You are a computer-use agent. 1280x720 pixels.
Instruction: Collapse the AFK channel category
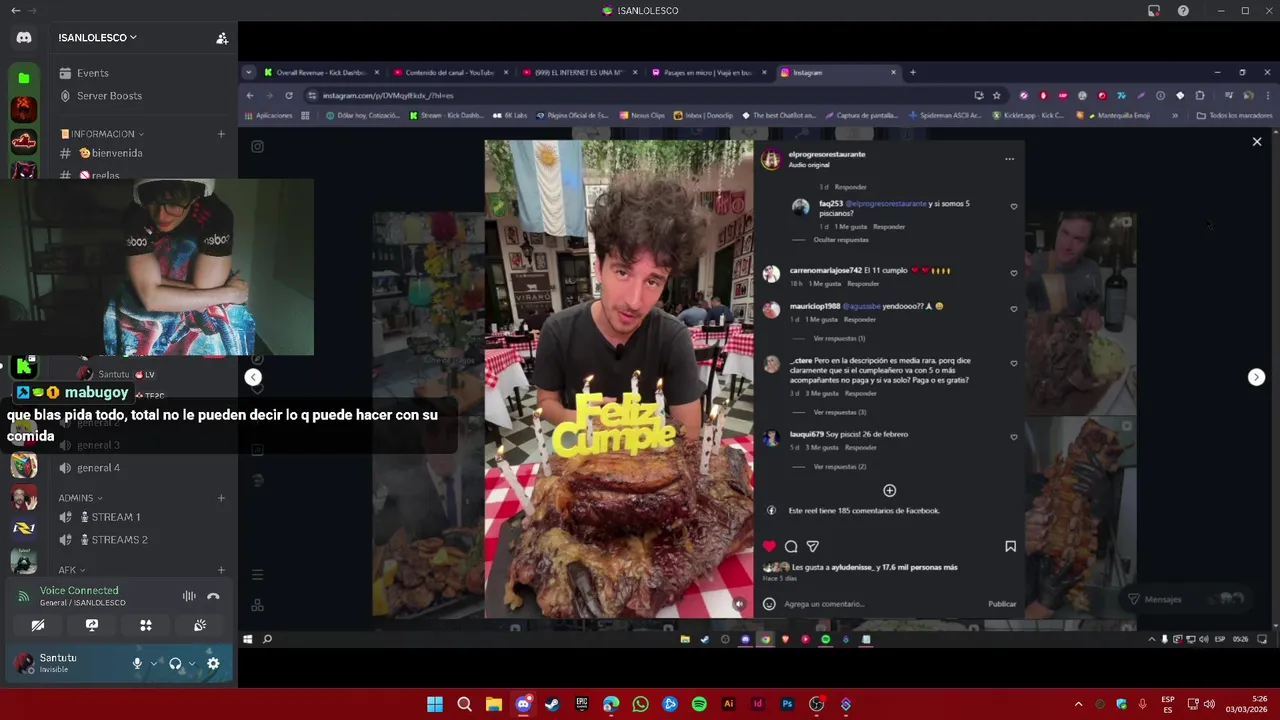click(x=72, y=570)
